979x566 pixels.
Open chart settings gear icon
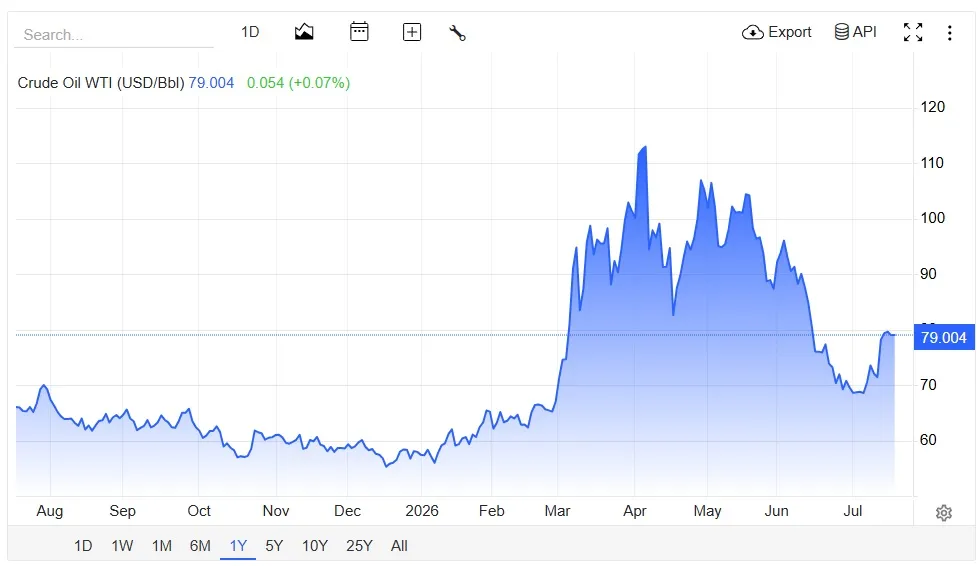tap(944, 513)
